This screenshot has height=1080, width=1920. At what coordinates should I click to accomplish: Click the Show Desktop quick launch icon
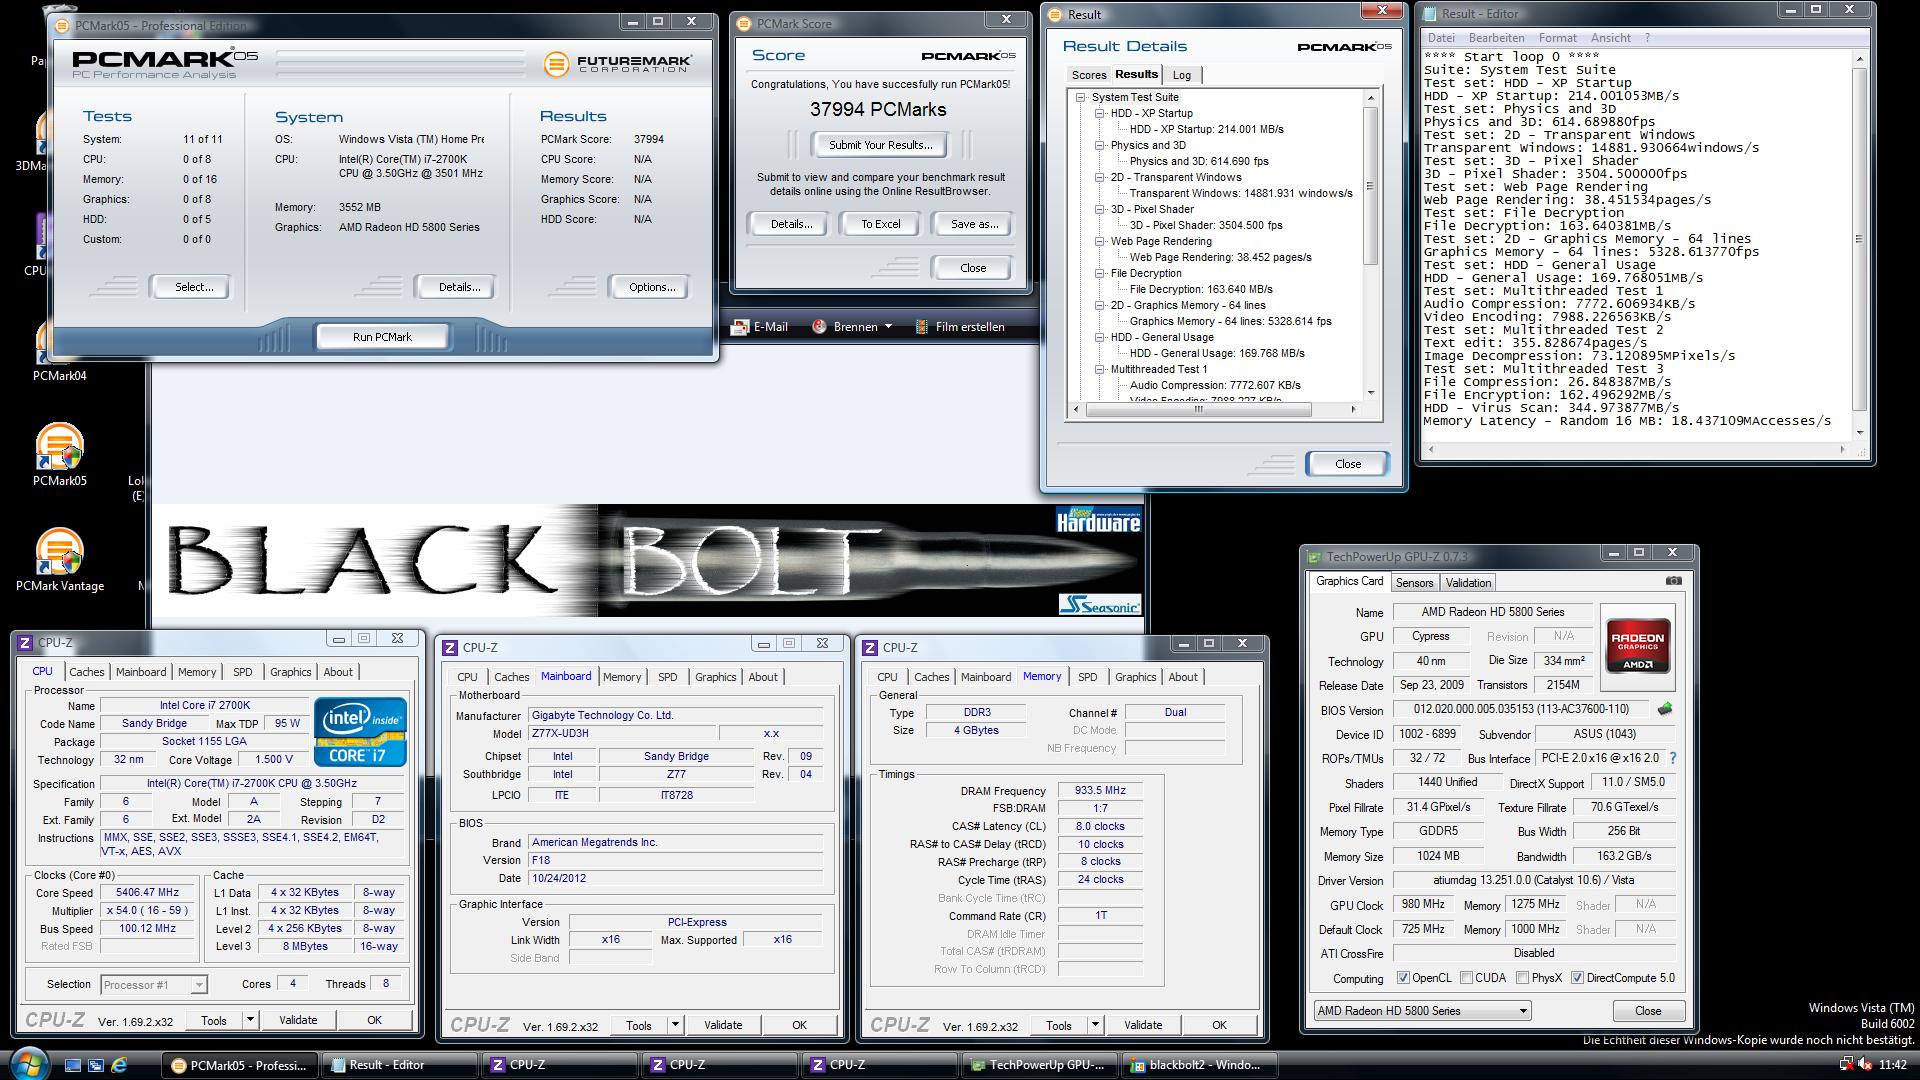(x=73, y=1065)
